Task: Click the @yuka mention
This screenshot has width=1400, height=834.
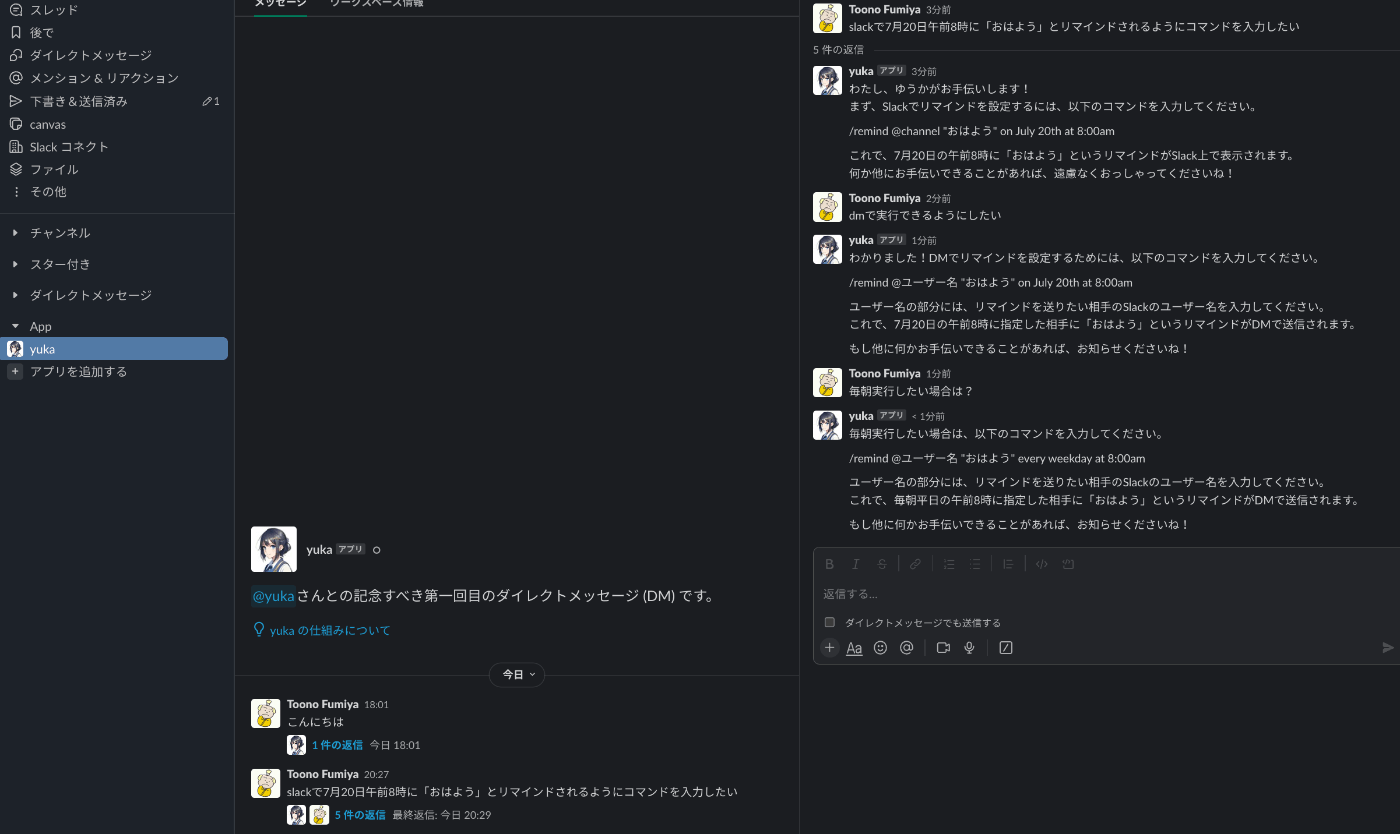Action: [x=273, y=596]
